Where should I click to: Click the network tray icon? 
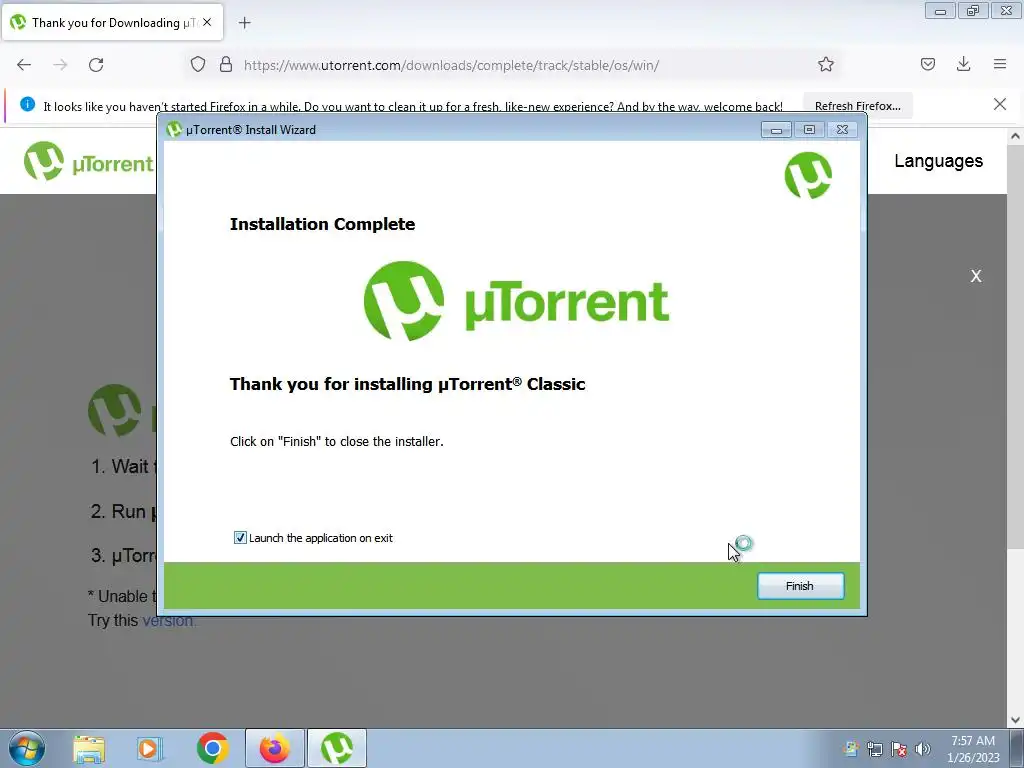pos(874,749)
